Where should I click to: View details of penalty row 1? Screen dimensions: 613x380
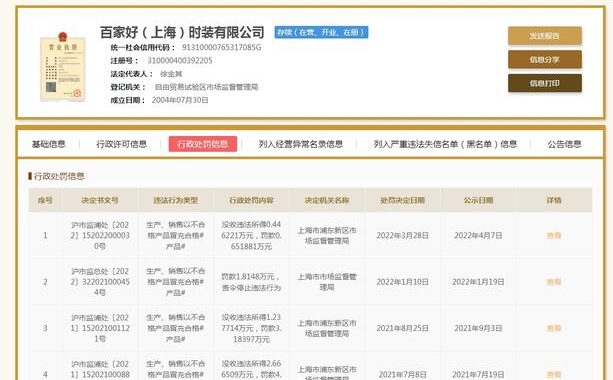(554, 235)
